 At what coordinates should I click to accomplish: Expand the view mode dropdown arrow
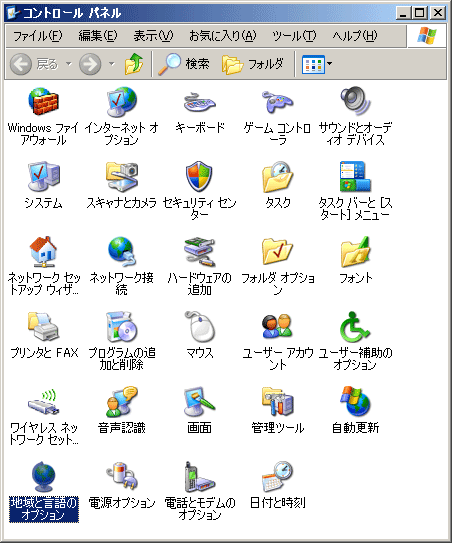329,64
